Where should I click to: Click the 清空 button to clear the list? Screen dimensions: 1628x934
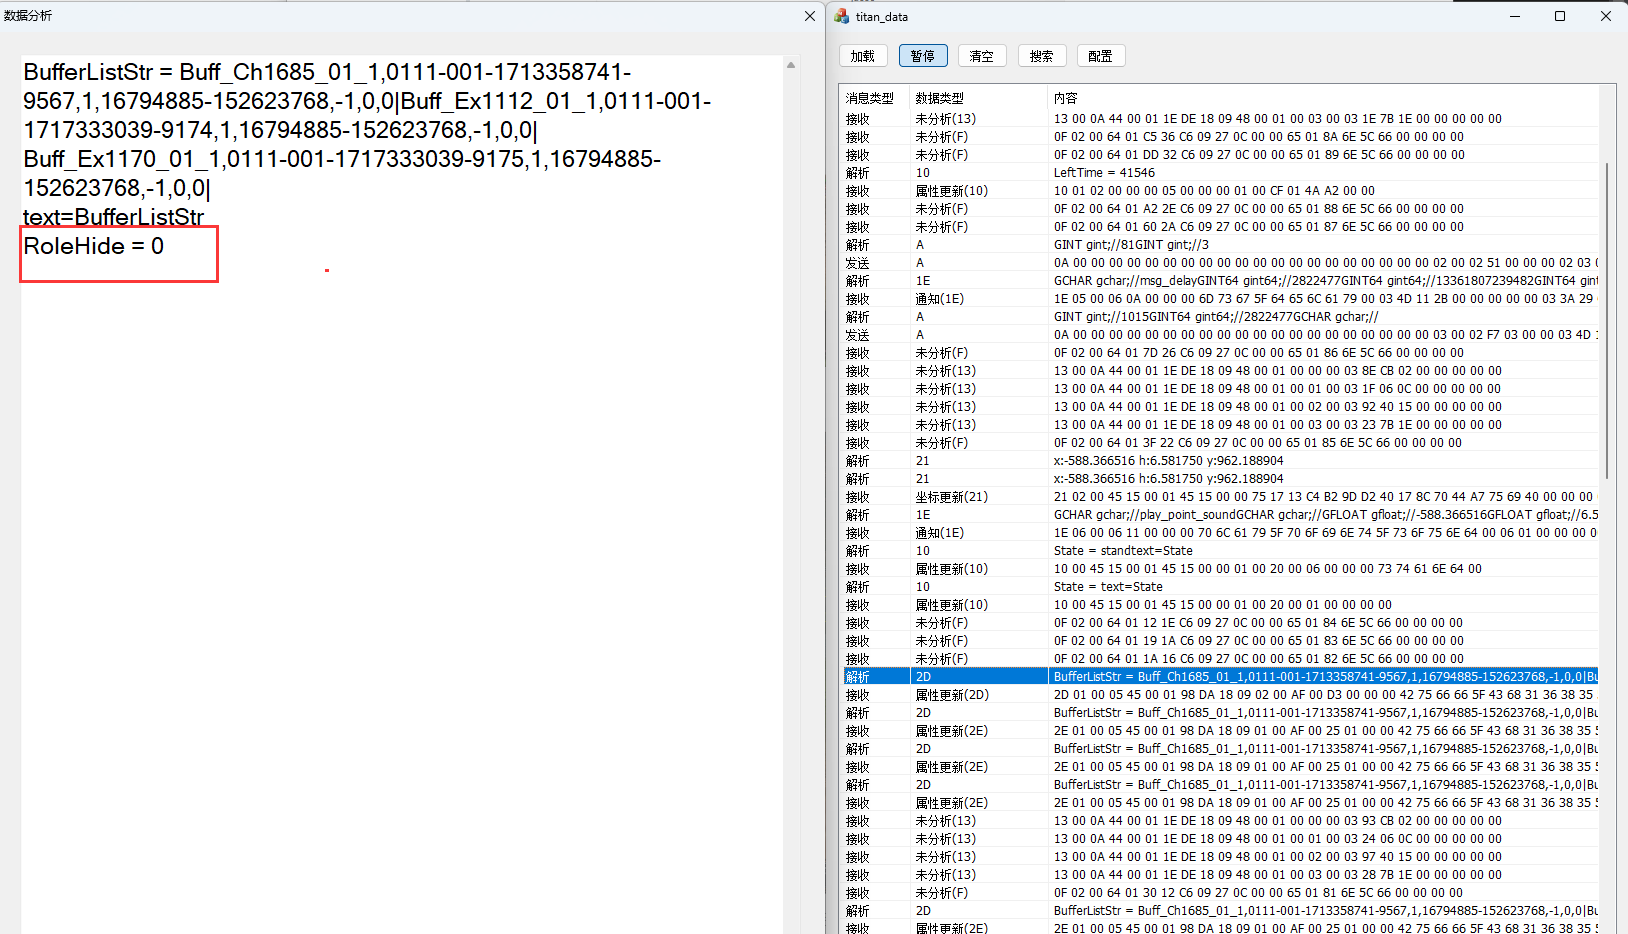(x=982, y=56)
